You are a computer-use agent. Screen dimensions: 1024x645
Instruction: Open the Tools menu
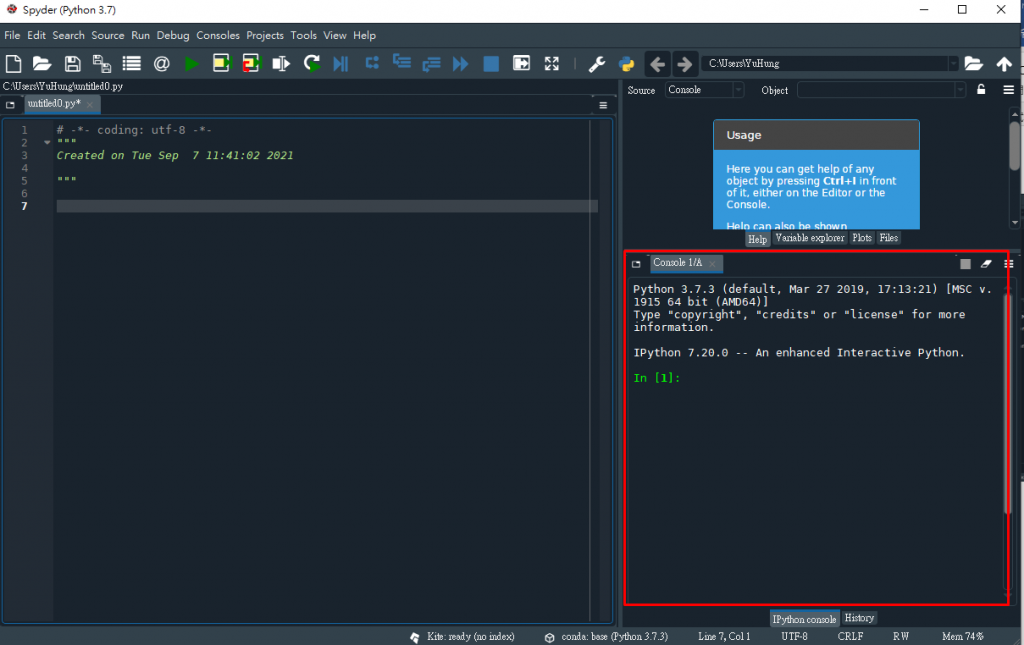pos(304,35)
